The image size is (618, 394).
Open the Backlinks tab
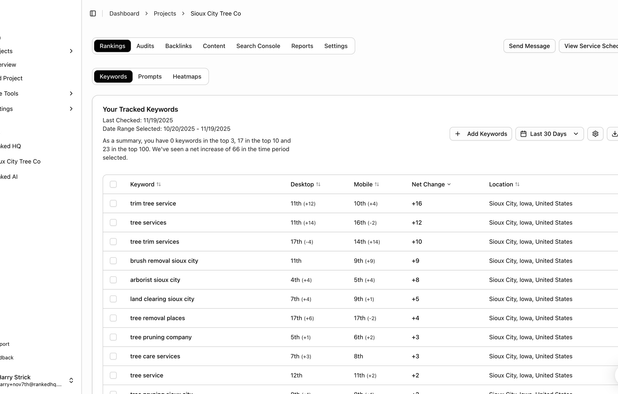(178, 46)
